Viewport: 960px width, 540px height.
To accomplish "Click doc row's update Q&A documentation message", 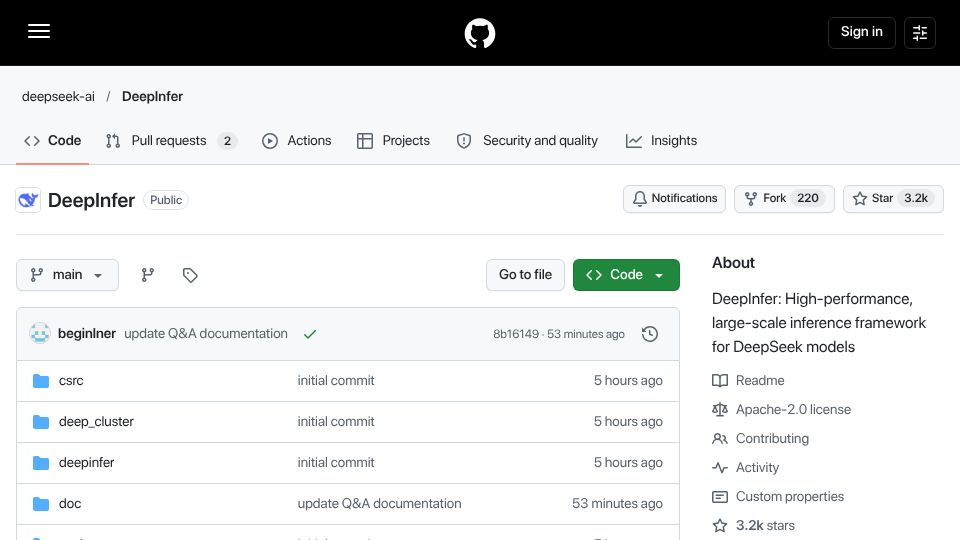I will [x=380, y=504].
